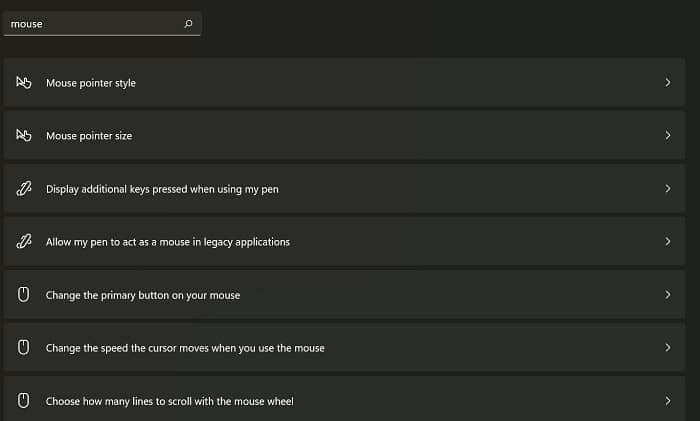Click the mouse icon beside scroll lines
The width and height of the screenshot is (700, 421).
tap(24, 401)
